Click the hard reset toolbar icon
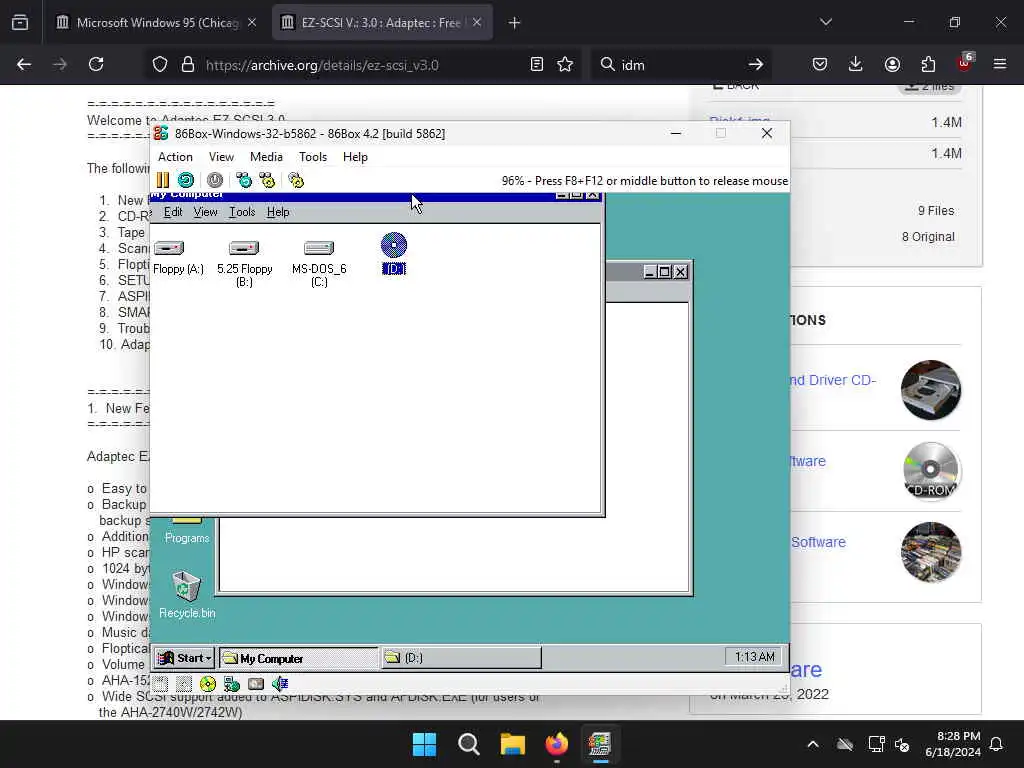The height and width of the screenshot is (768, 1024). click(x=186, y=180)
